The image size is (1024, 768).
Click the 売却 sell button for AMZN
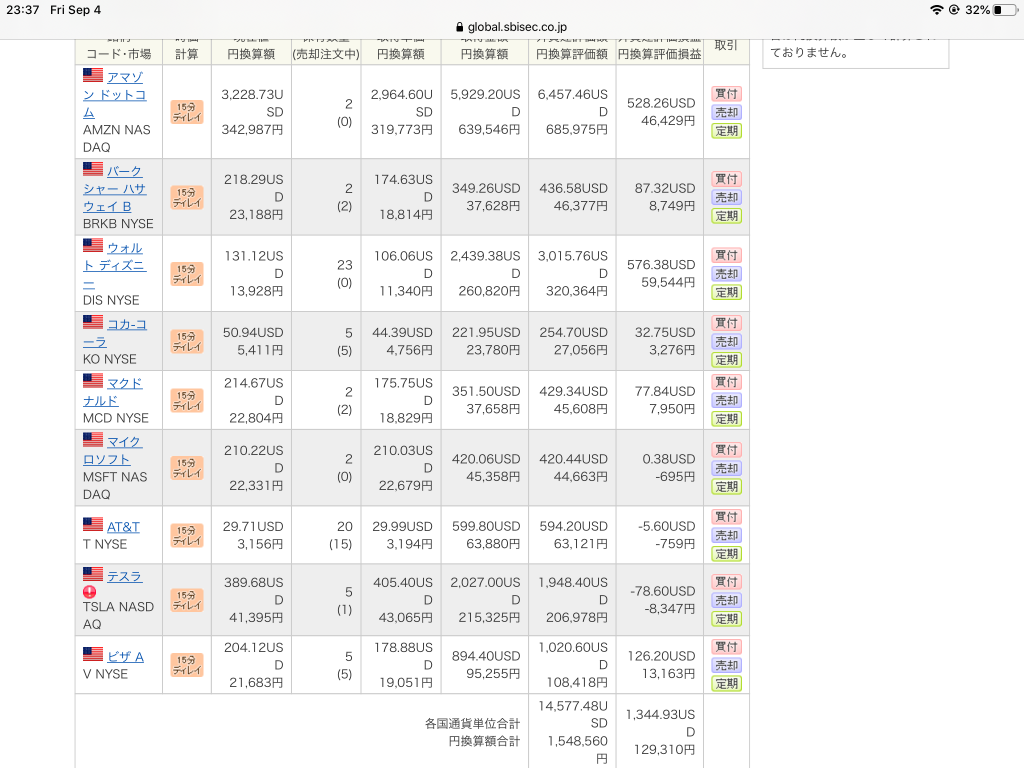tap(726, 112)
